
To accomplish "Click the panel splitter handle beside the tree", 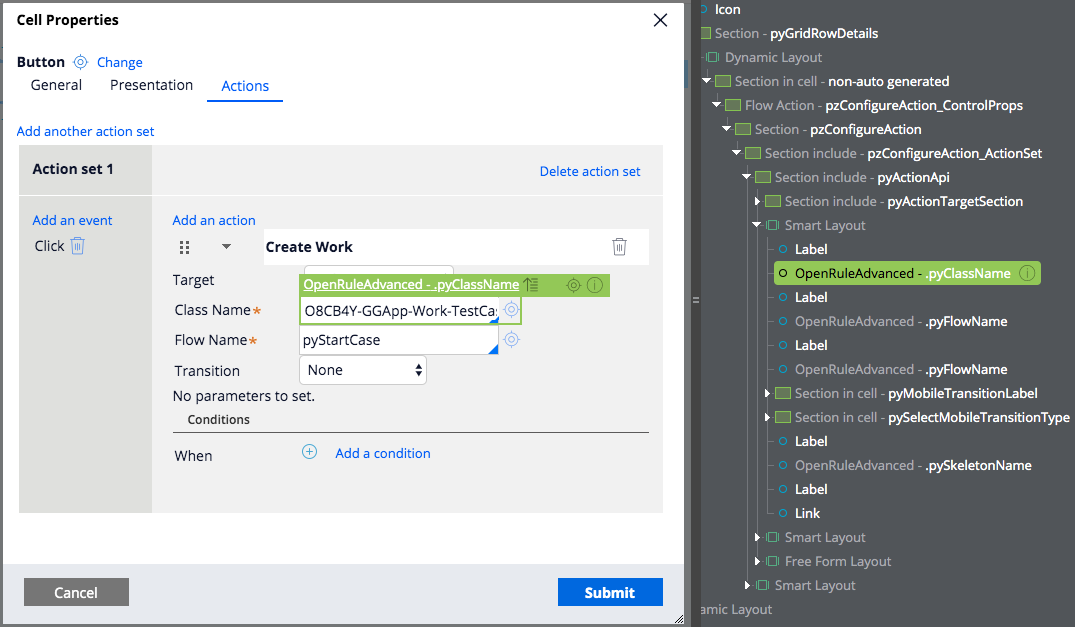I will pos(696,299).
